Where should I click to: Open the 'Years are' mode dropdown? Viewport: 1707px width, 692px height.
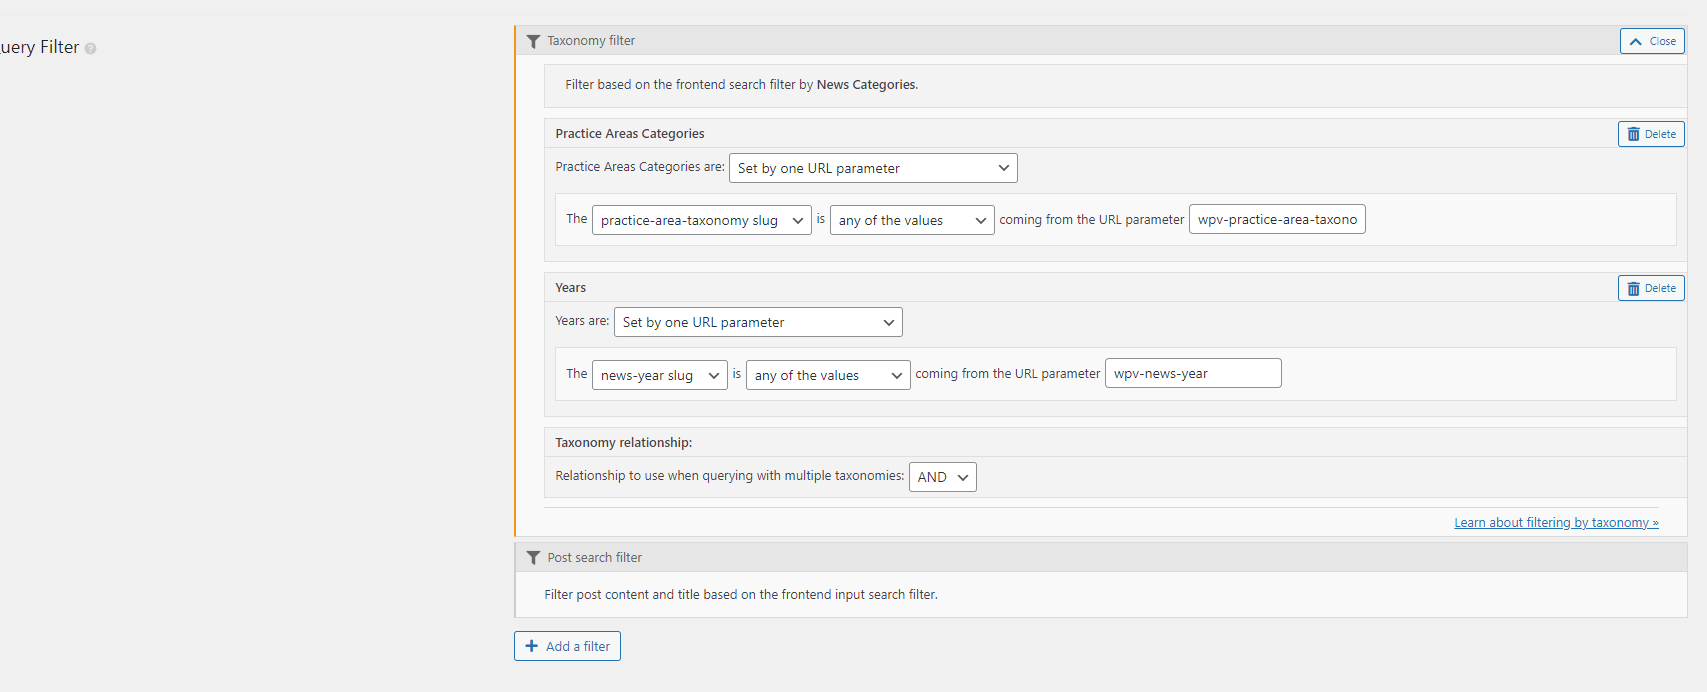[x=758, y=322]
